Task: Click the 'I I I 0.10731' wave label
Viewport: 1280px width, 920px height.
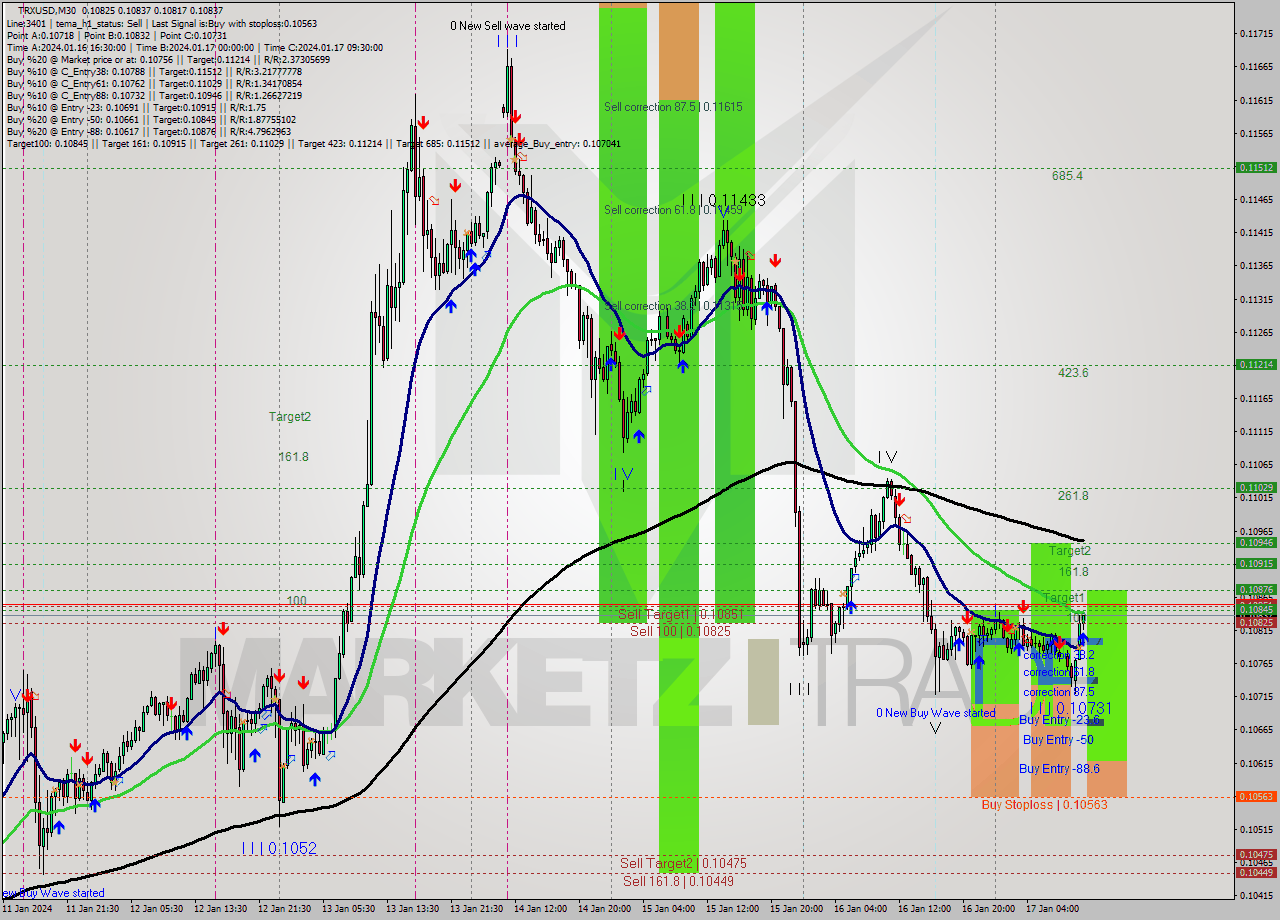Action: click(1070, 708)
